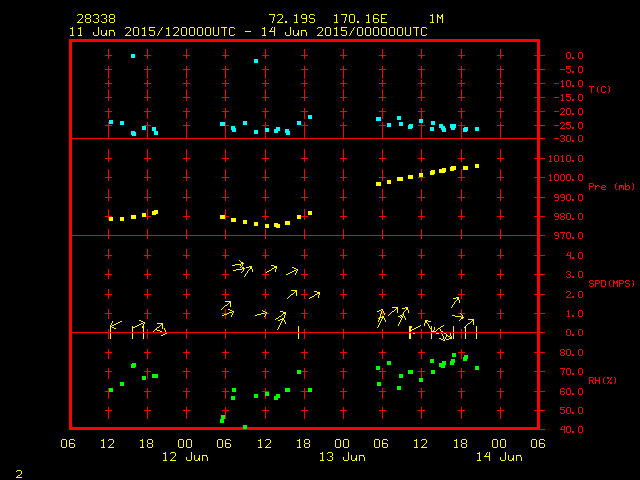Click the 1M label in header
The height and width of the screenshot is (480, 640).
click(436, 19)
